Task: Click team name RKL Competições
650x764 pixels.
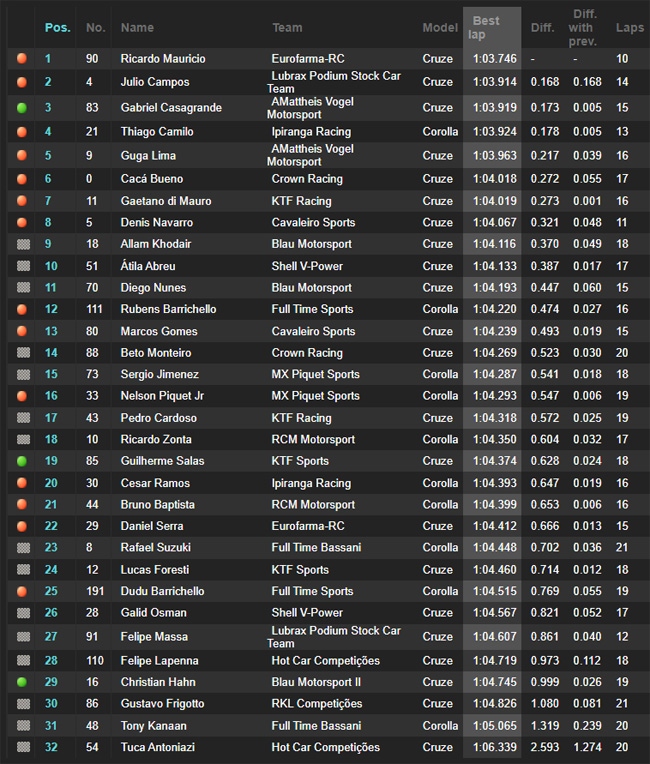Action: 317,704
